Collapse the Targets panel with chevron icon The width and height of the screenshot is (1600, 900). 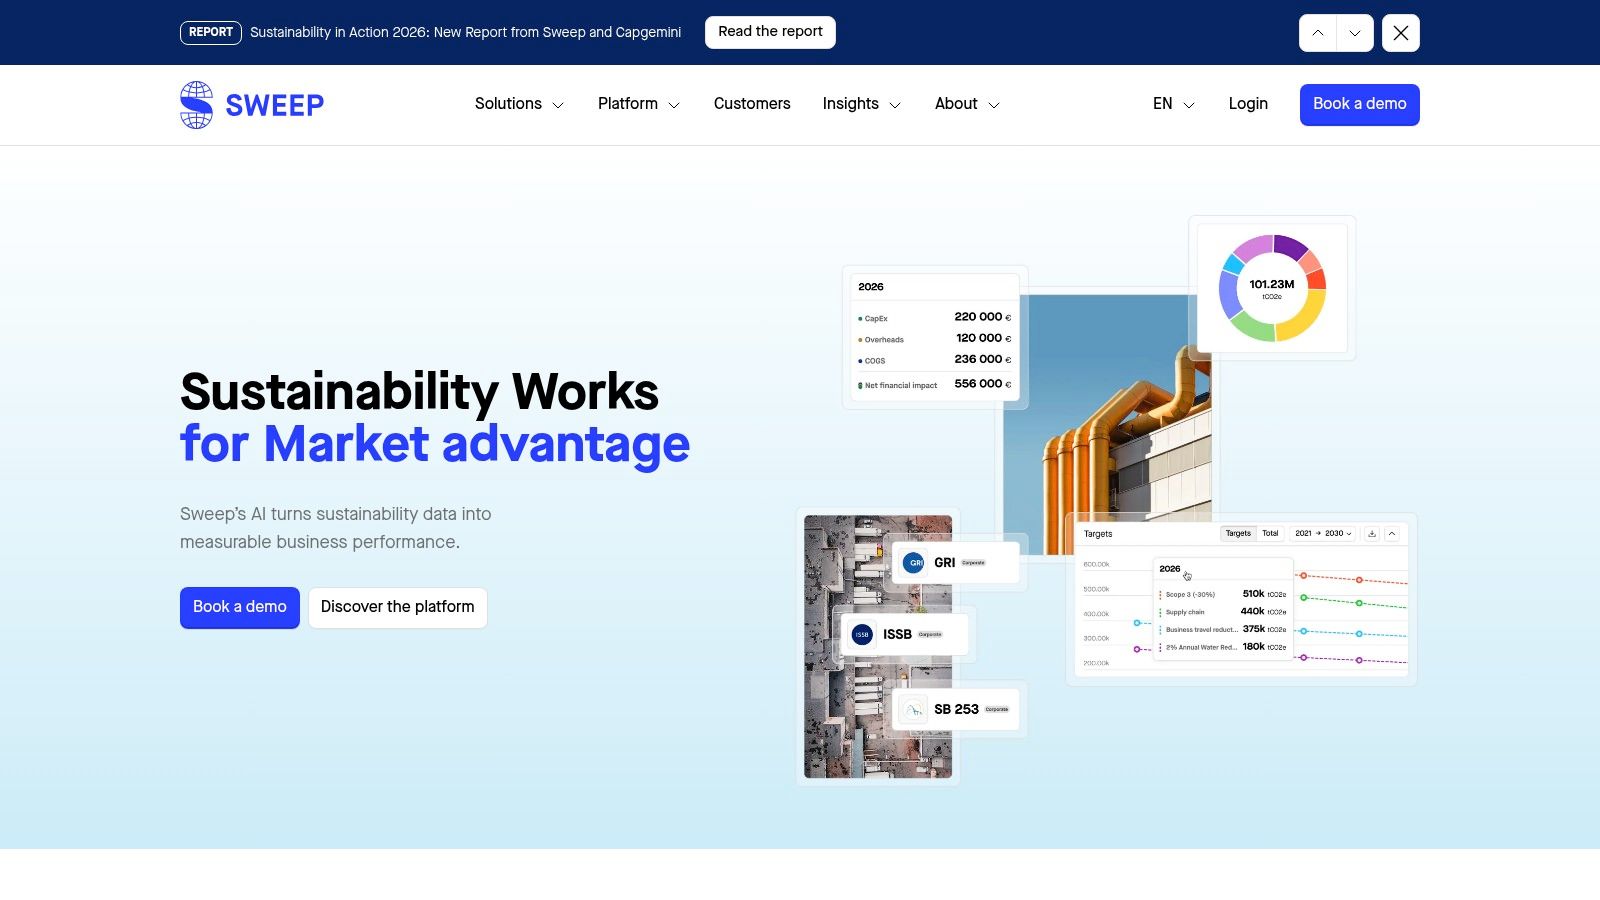pyautogui.click(x=1392, y=534)
